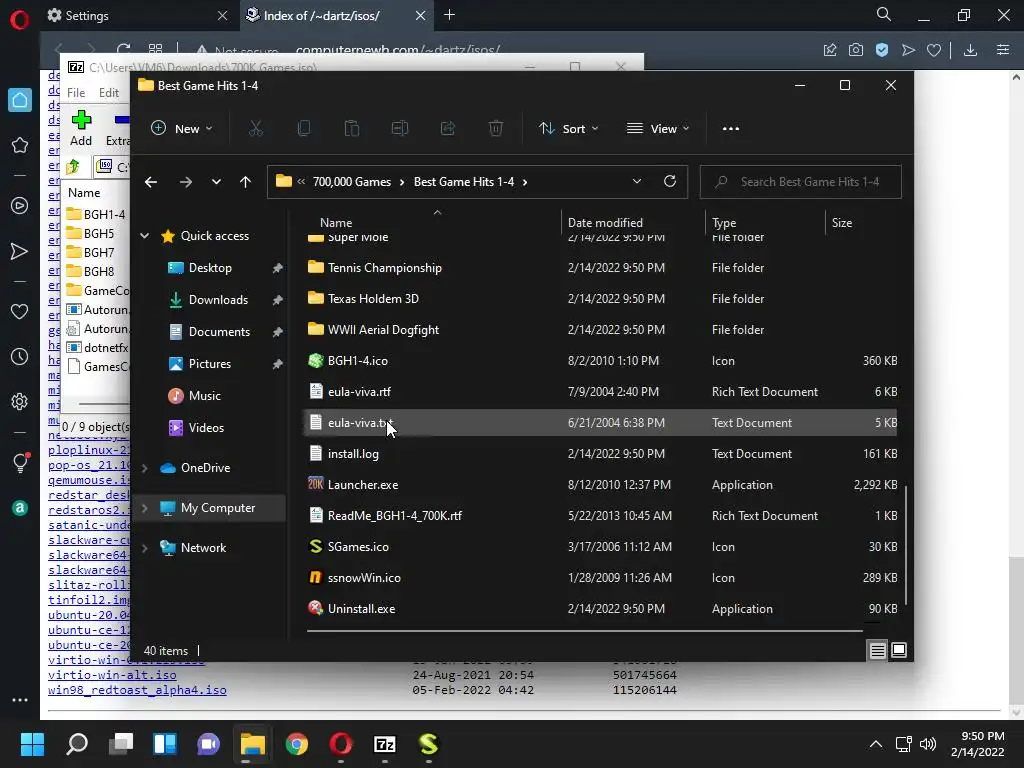Screen dimensions: 1024x768
Task: Open Windows Start menu
Action: click(32, 744)
